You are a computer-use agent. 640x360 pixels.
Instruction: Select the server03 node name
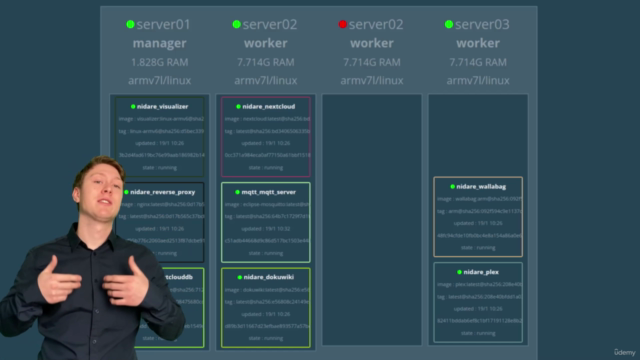coord(482,24)
